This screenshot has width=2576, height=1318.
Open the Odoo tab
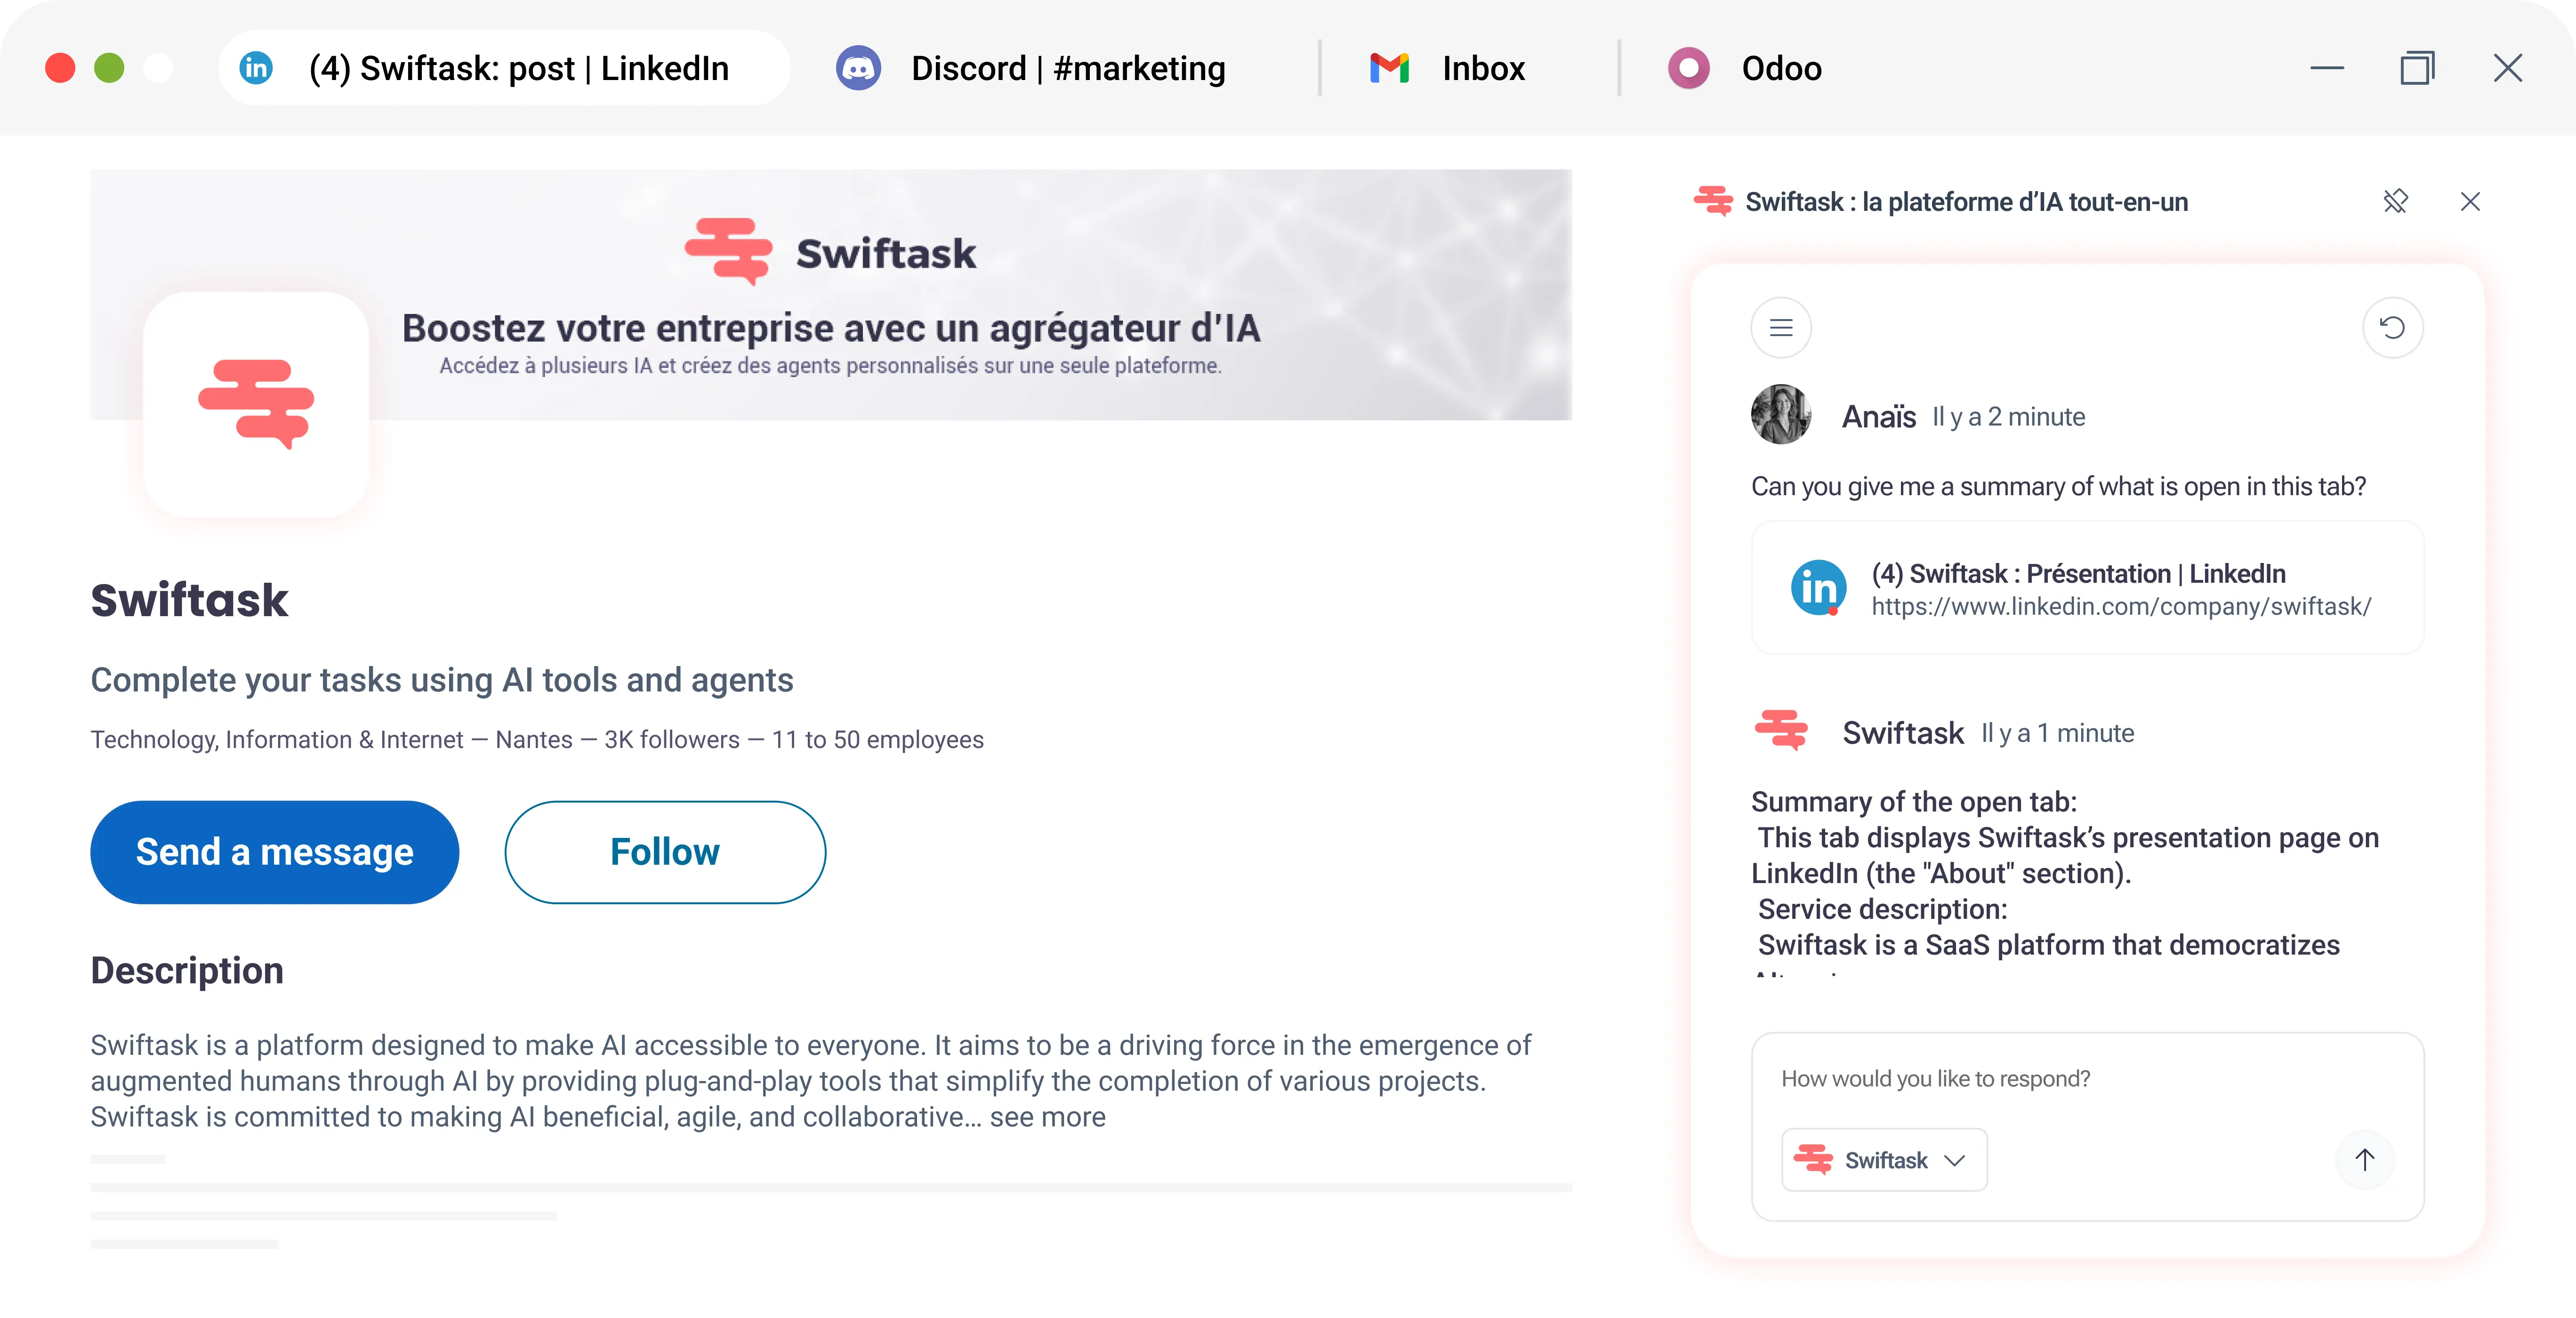[1746, 68]
